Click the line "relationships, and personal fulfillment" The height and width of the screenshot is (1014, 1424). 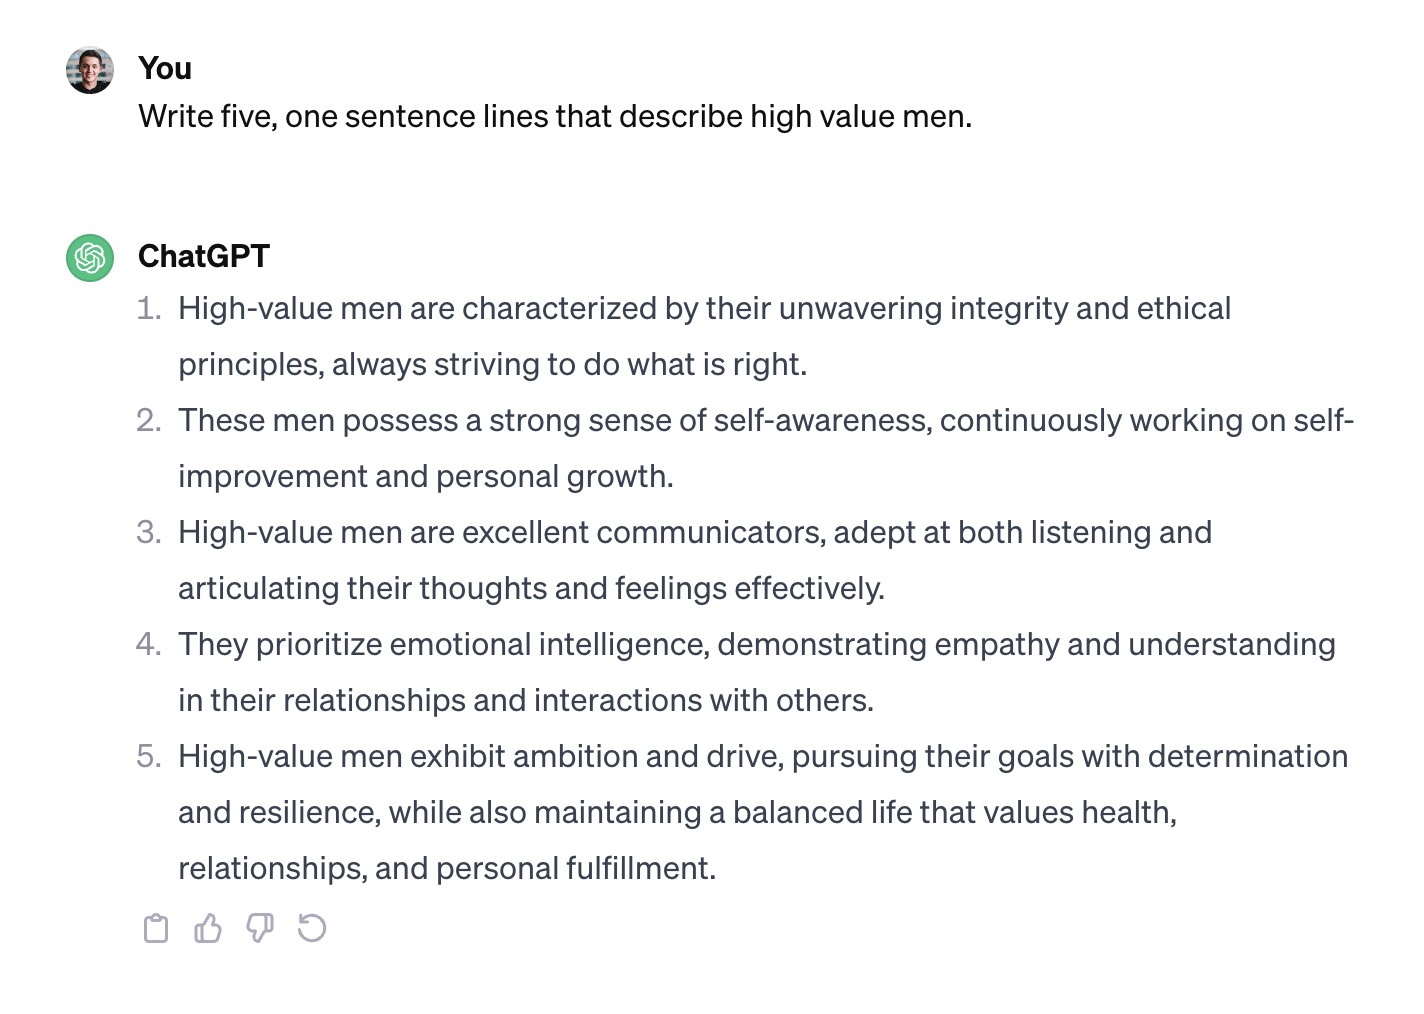(447, 868)
